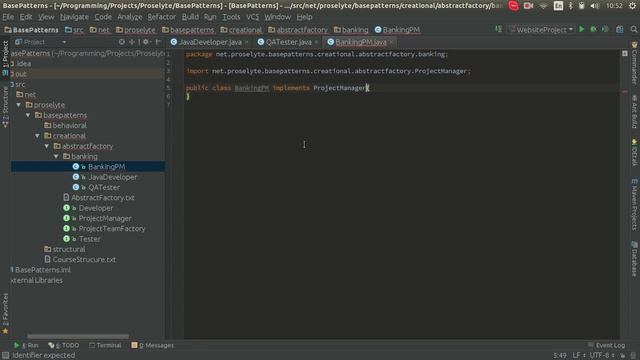Image resolution: width=640 pixels, height=360 pixels.
Task: Click Scroll from Source target icon
Action: 122,42
